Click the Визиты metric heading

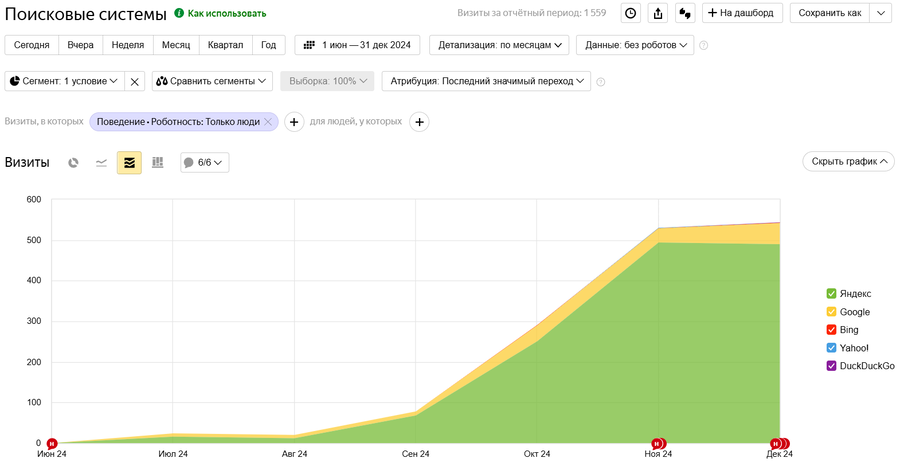pos(27,162)
